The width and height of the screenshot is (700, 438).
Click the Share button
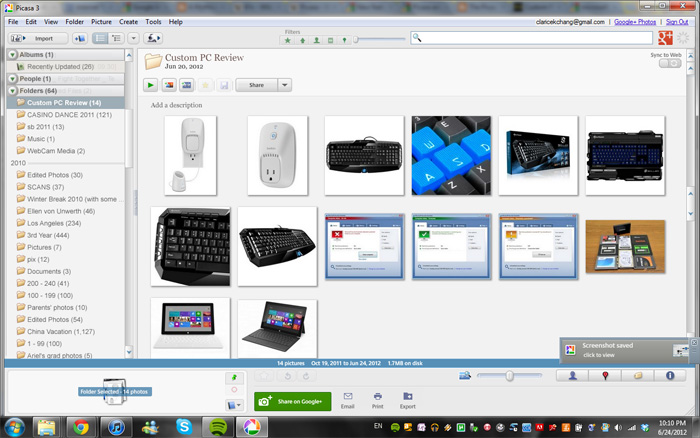[x=256, y=85]
